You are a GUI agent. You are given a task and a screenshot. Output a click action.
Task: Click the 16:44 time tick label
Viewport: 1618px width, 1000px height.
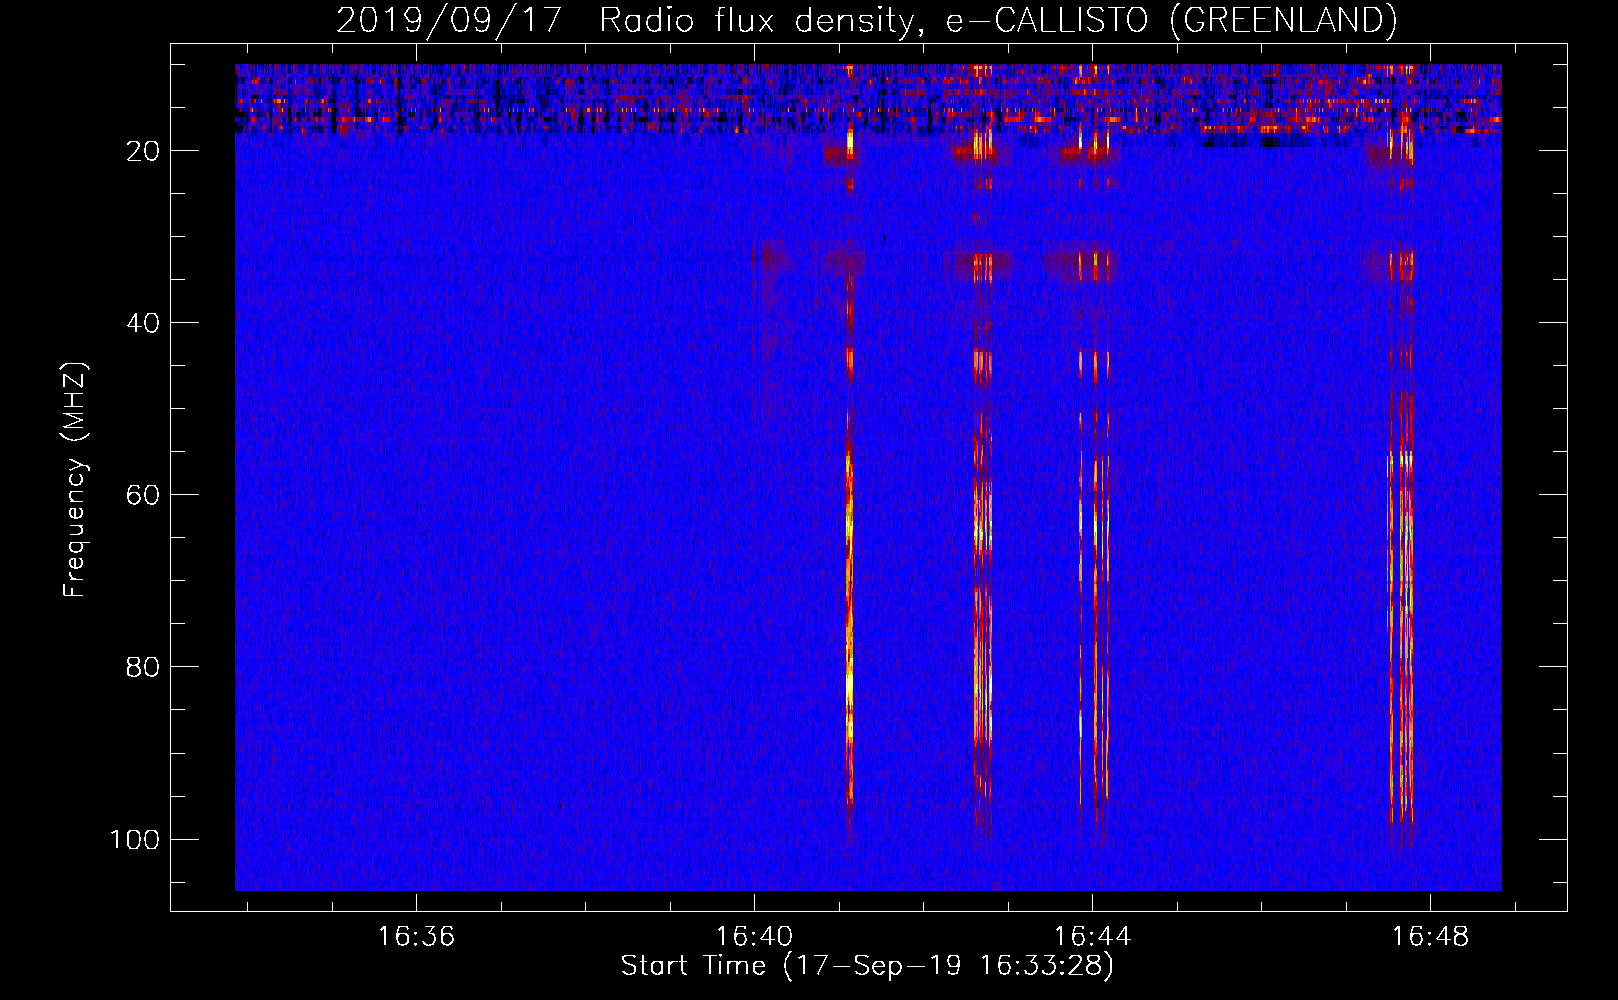1092,936
